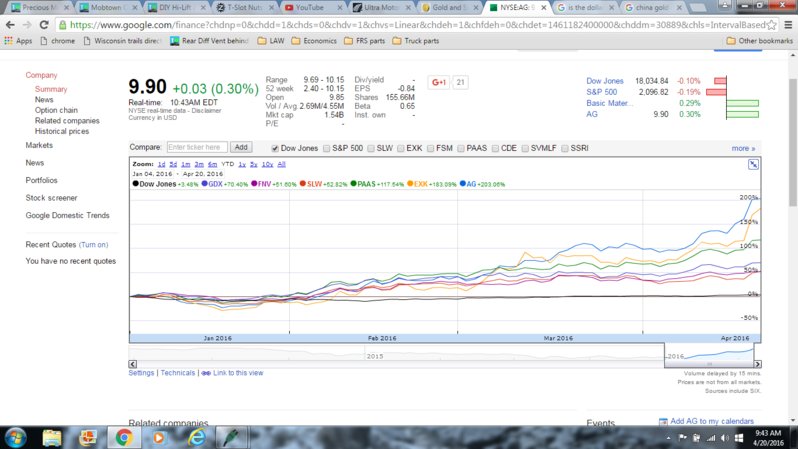Click Chrome icon in taskbar
The height and width of the screenshot is (449, 798).
point(124,437)
